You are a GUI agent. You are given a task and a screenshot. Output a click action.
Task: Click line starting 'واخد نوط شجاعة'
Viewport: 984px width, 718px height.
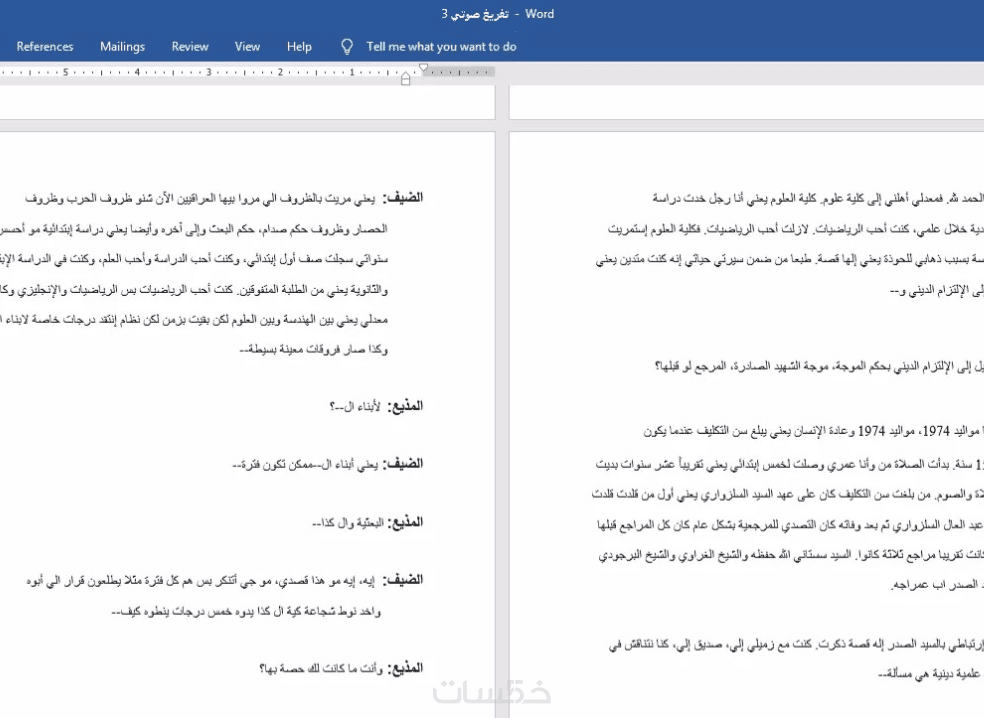coord(246,611)
